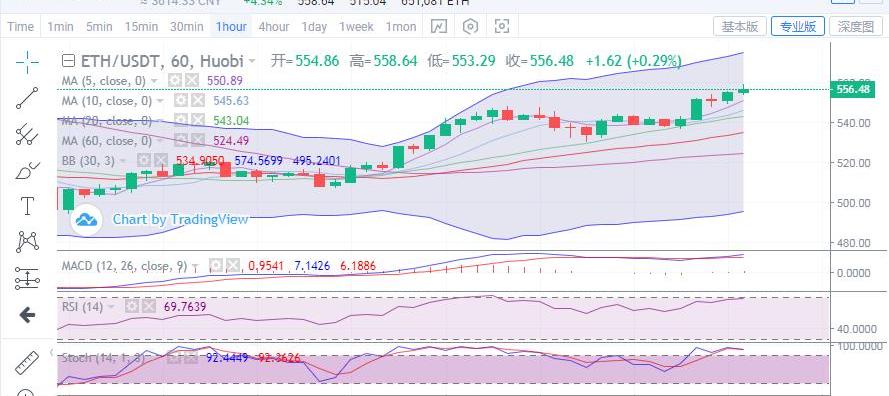Image resolution: width=889 pixels, height=396 pixels.
Task: Switch to the 4hour timeframe tab
Action: [274, 27]
